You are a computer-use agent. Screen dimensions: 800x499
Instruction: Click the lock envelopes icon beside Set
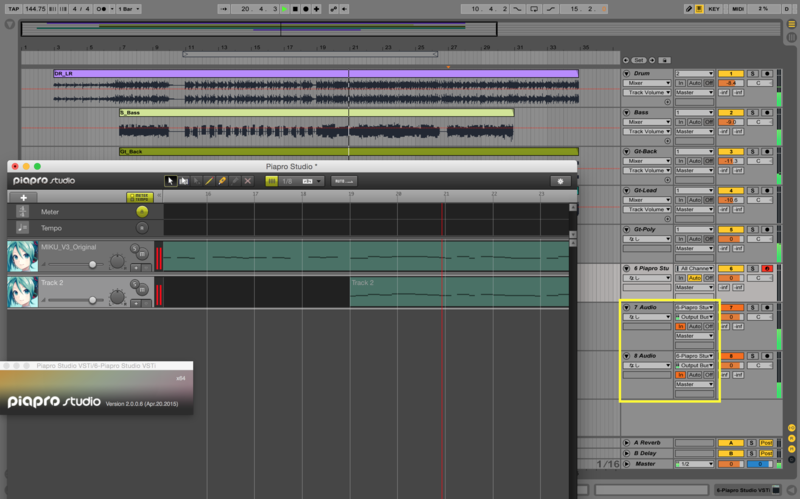664,60
